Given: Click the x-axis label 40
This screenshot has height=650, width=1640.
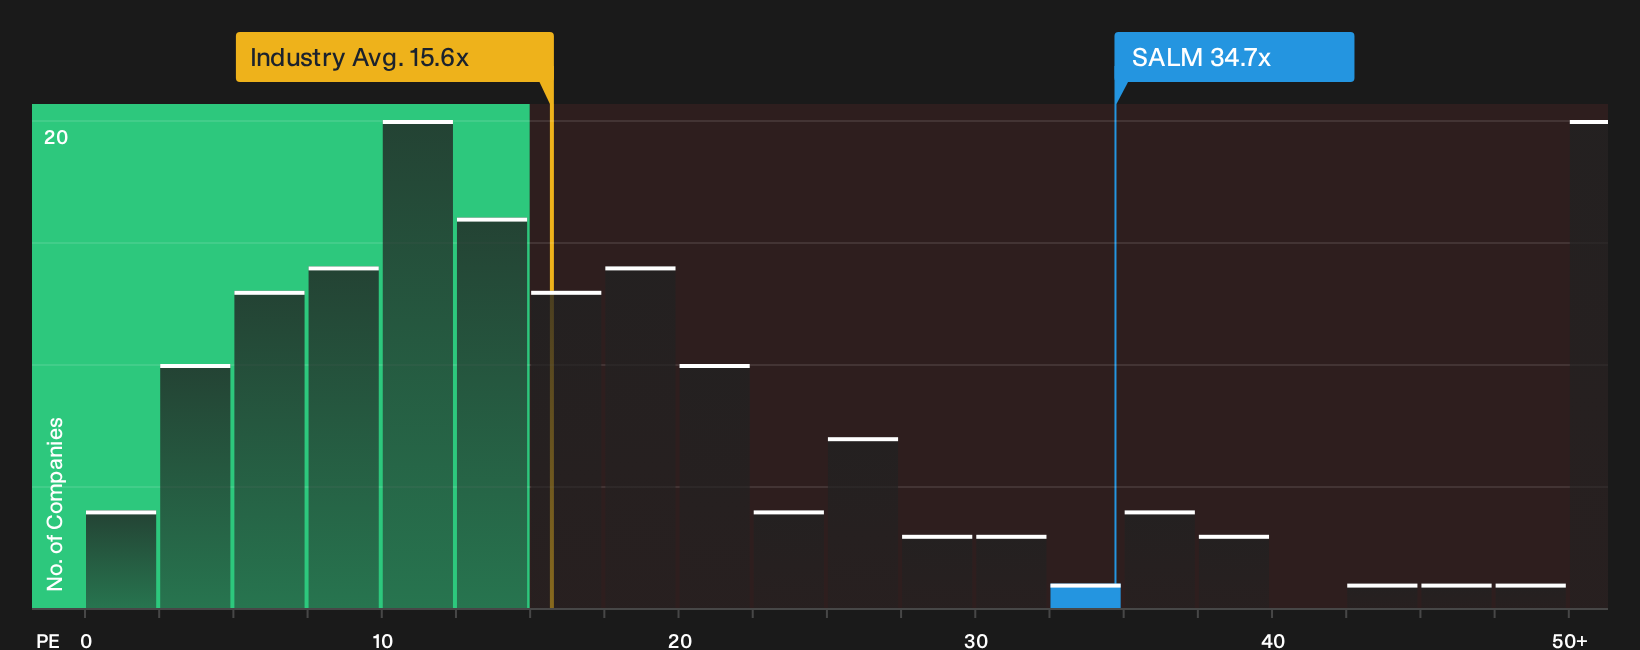Looking at the screenshot, I should coord(1272,640).
